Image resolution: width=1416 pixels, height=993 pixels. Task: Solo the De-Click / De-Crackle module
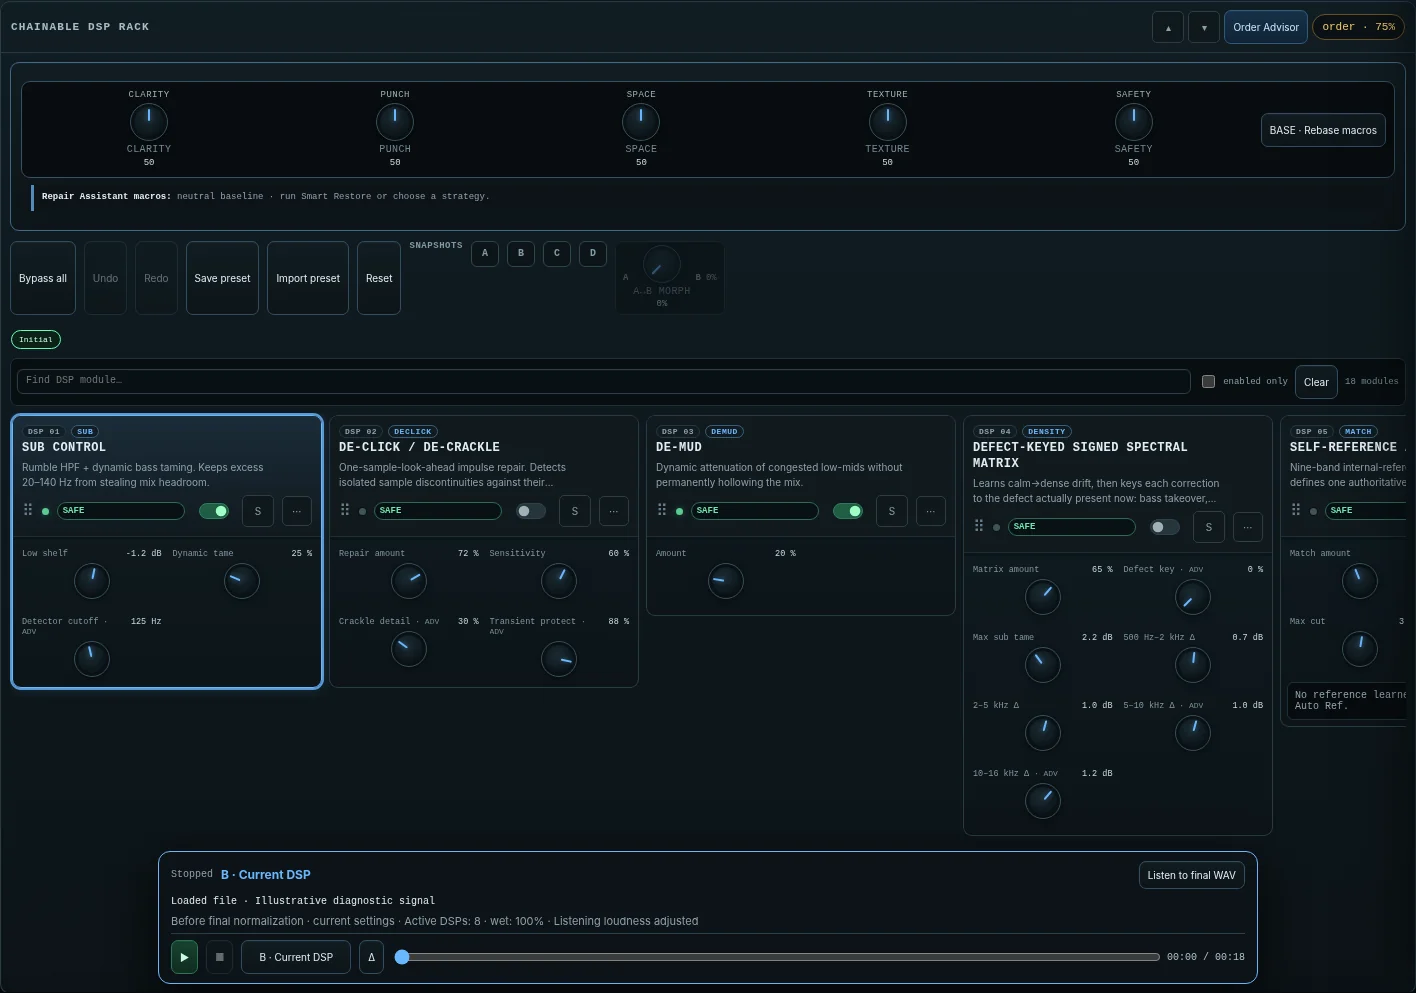[575, 511]
